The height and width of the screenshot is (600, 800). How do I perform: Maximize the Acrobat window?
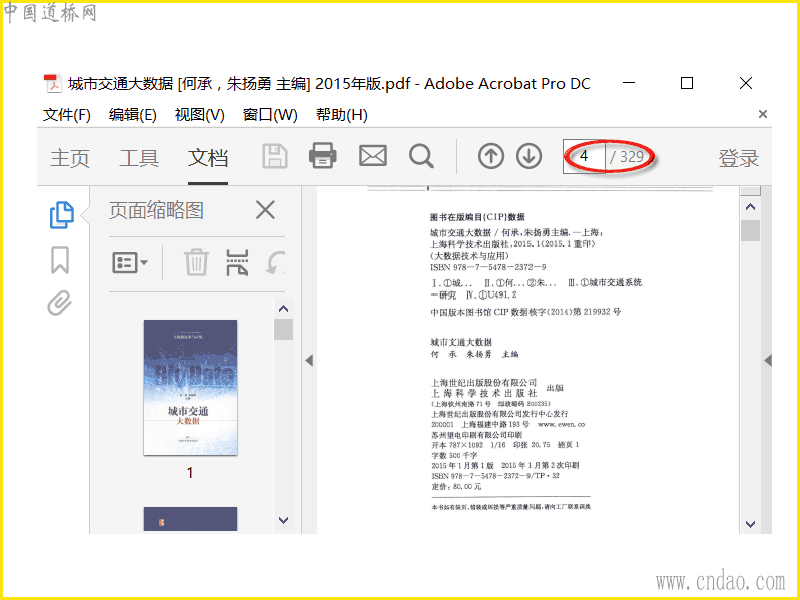687,83
